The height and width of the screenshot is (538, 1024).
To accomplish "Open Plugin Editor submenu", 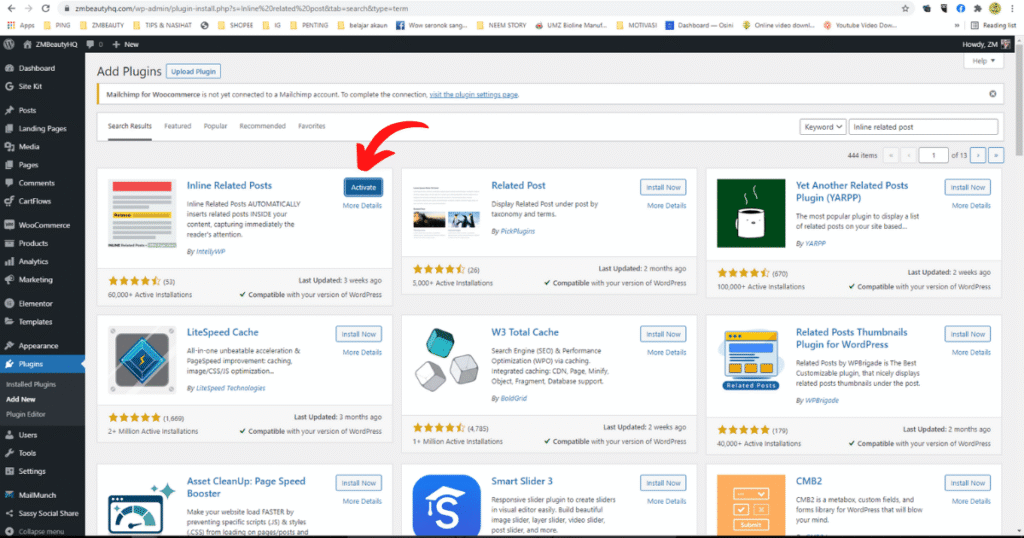I will tap(25, 415).
